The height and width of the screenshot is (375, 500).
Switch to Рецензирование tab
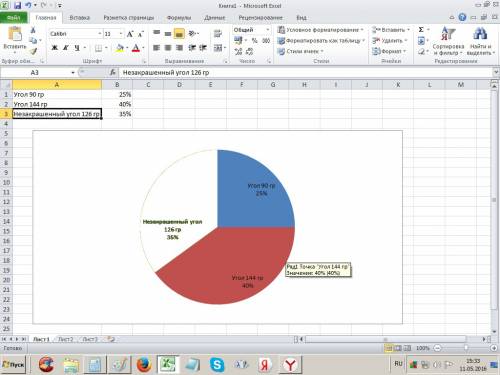[260, 18]
